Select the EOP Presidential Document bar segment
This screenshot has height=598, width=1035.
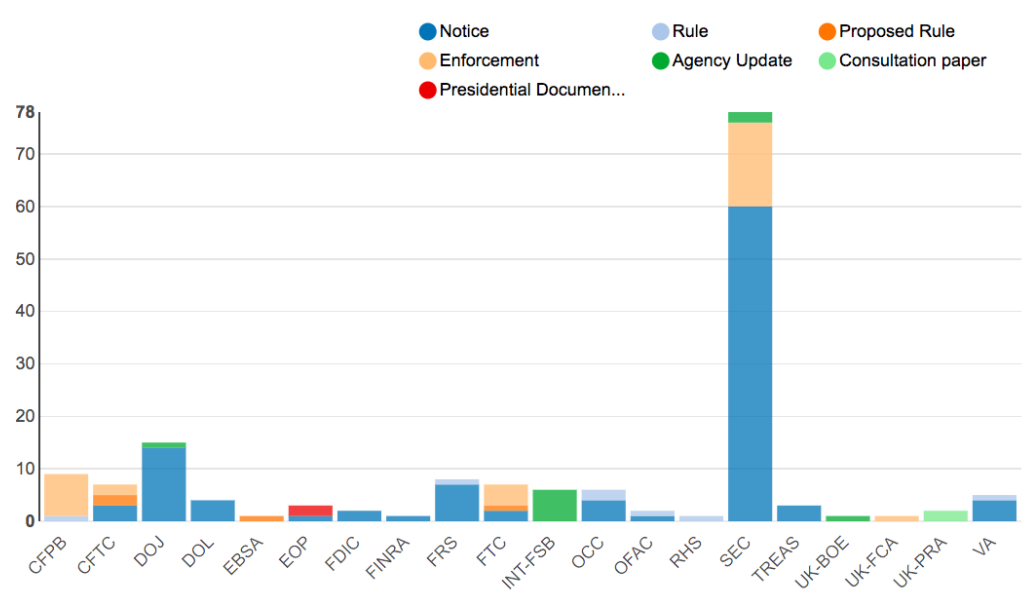tap(310, 511)
